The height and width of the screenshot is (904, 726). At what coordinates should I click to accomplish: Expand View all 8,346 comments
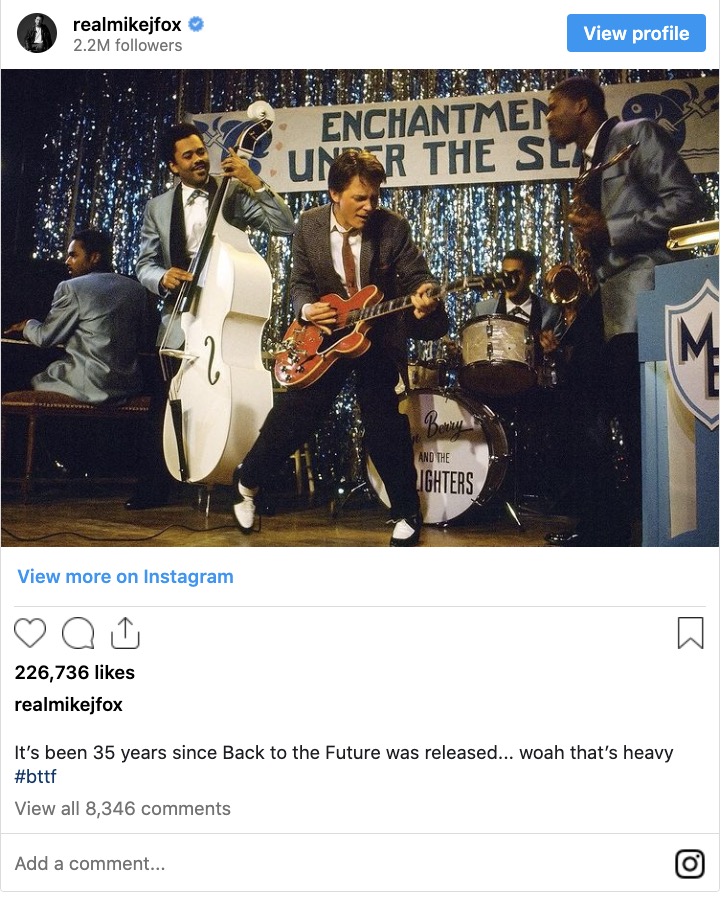pos(122,809)
